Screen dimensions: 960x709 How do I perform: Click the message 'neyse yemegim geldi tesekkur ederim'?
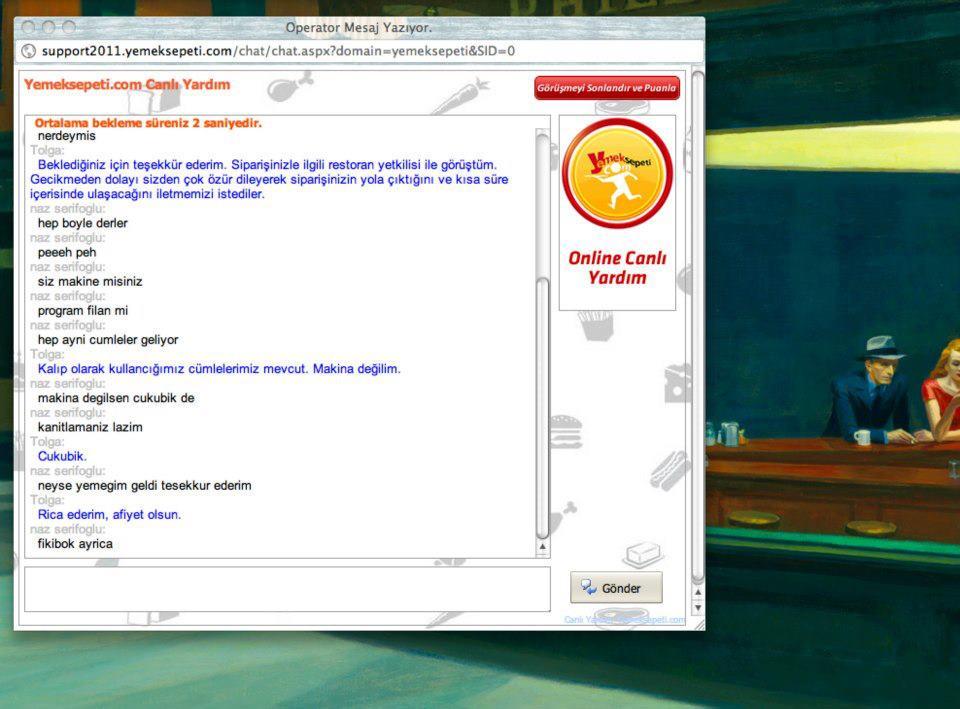144,486
